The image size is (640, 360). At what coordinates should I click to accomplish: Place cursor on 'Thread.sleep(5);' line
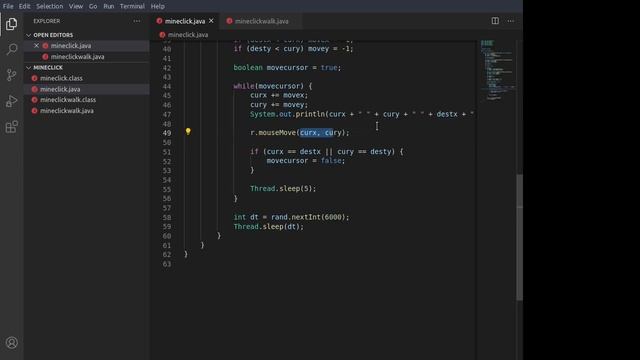click(283, 189)
